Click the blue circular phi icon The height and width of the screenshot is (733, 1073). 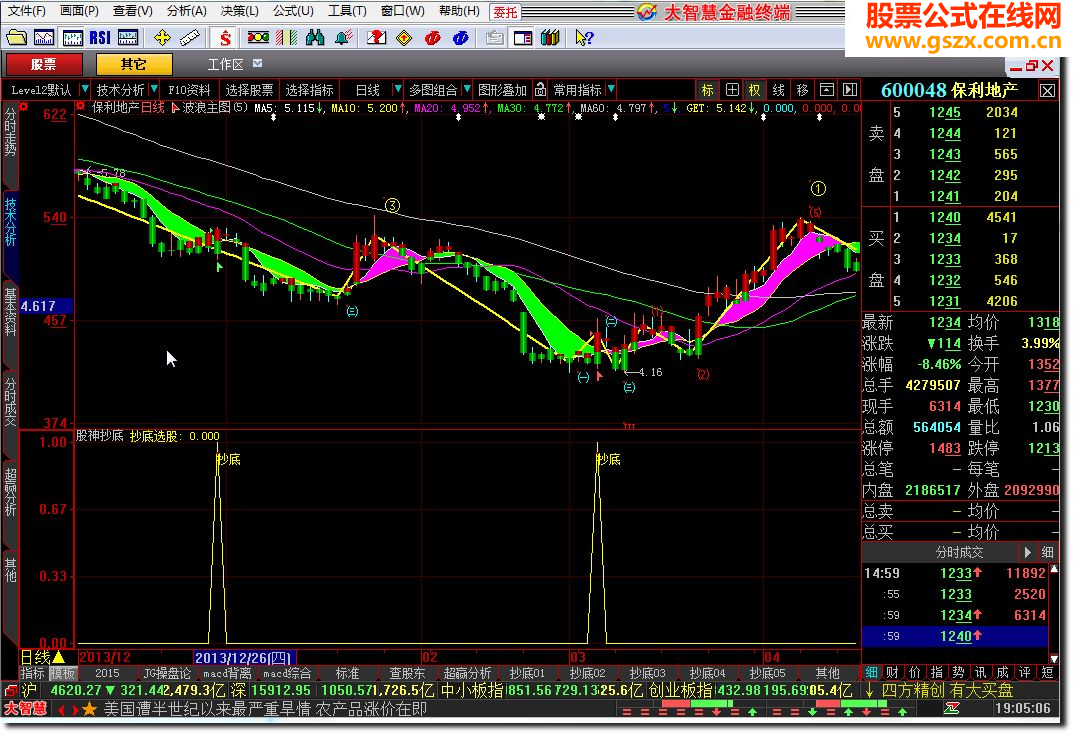tap(461, 38)
